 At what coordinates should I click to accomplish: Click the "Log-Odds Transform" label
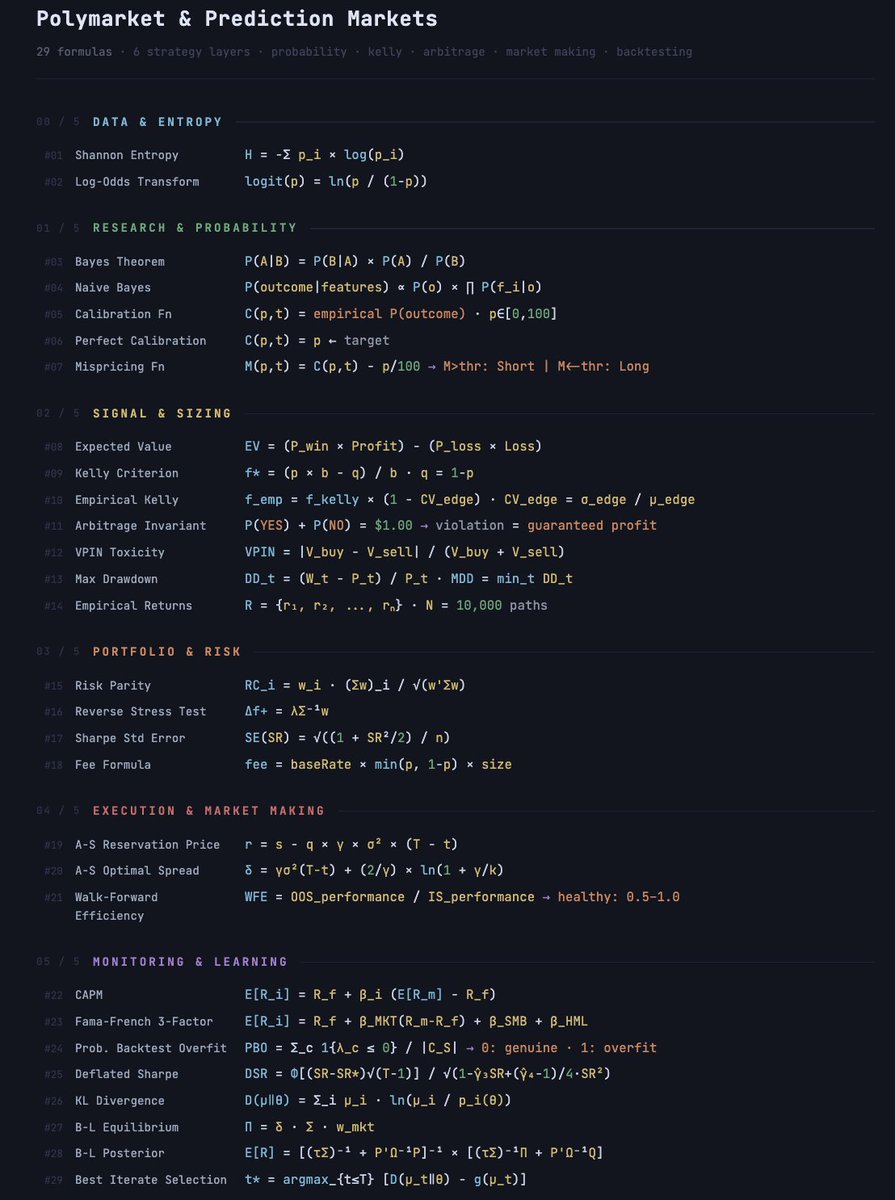[137, 181]
